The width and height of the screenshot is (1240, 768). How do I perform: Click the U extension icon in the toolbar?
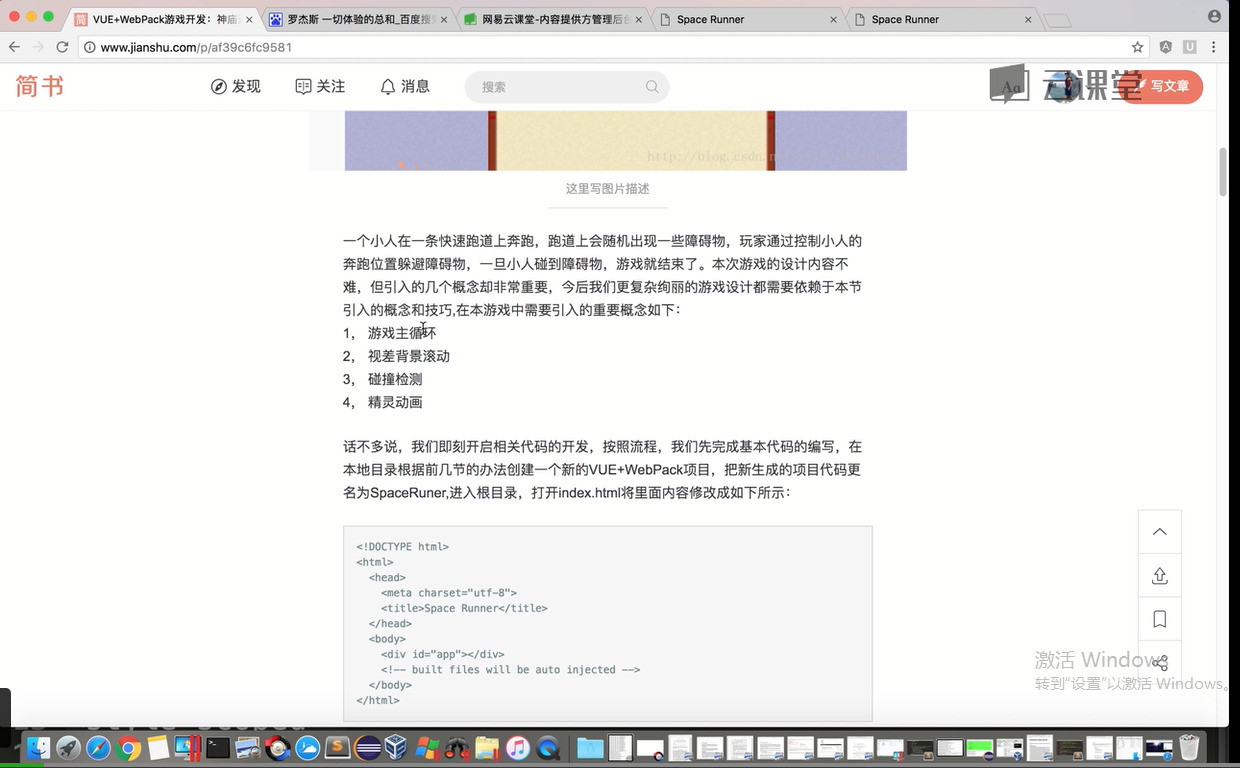[x=1190, y=47]
